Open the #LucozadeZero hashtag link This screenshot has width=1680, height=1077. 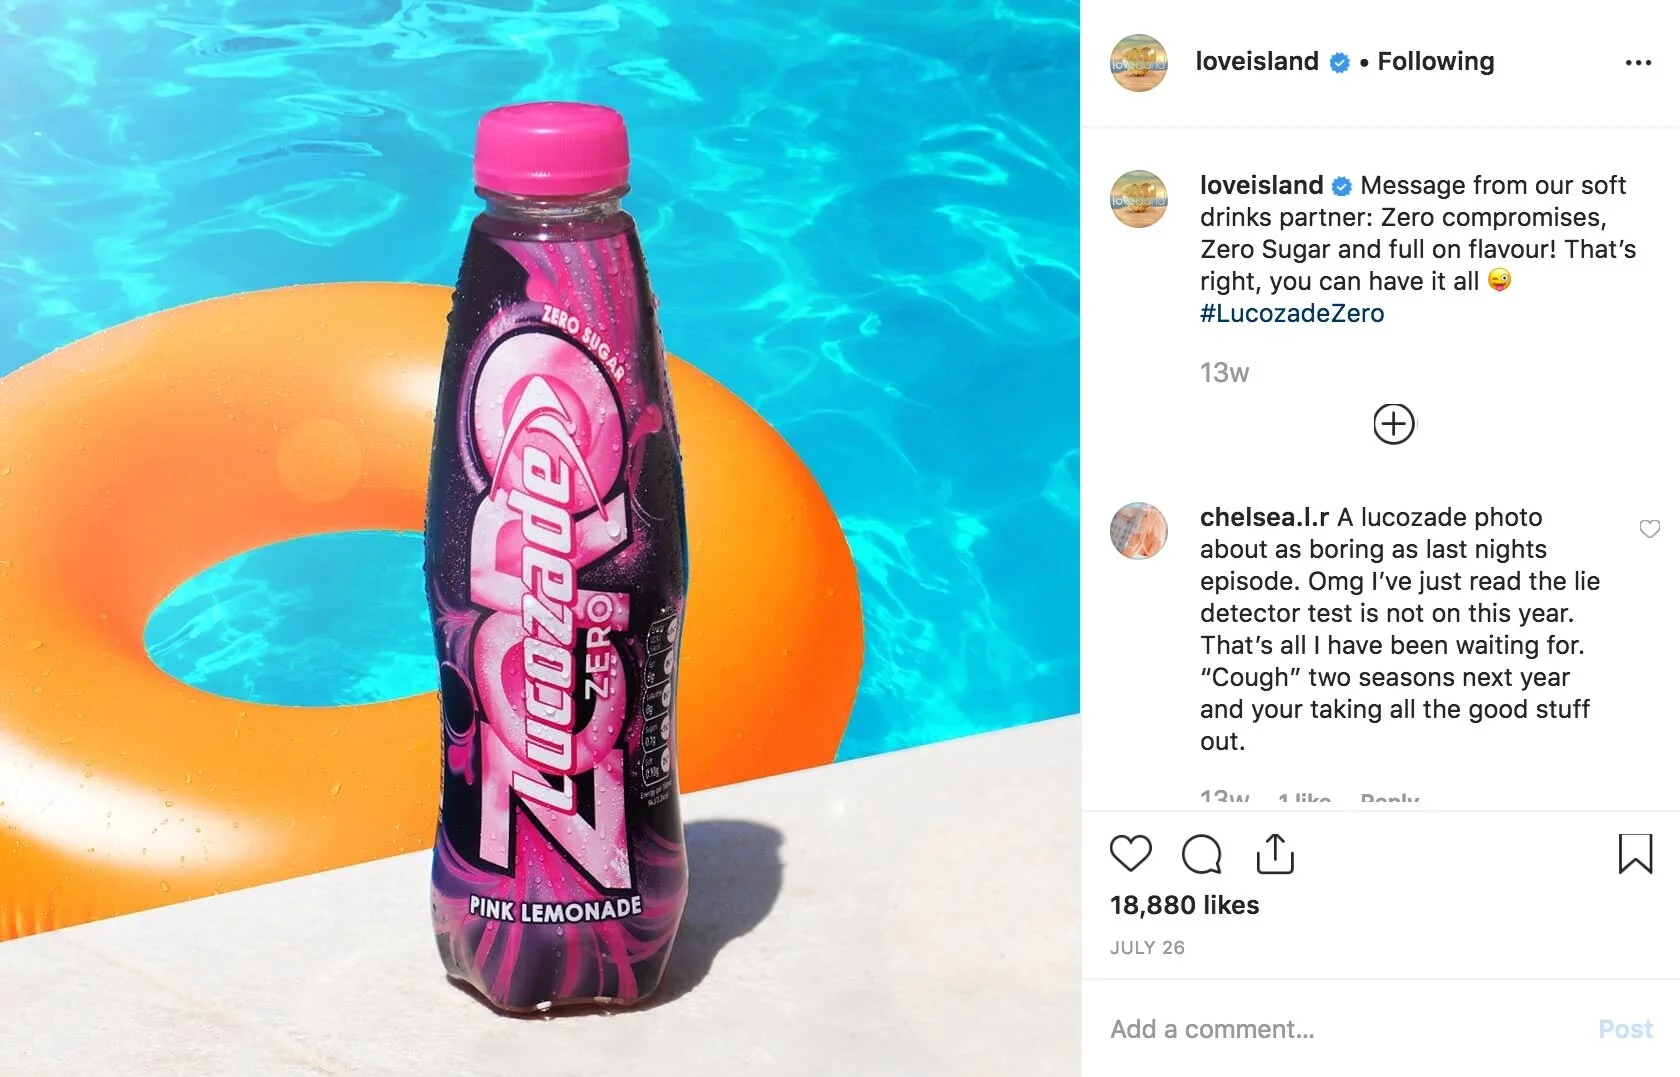[1292, 313]
